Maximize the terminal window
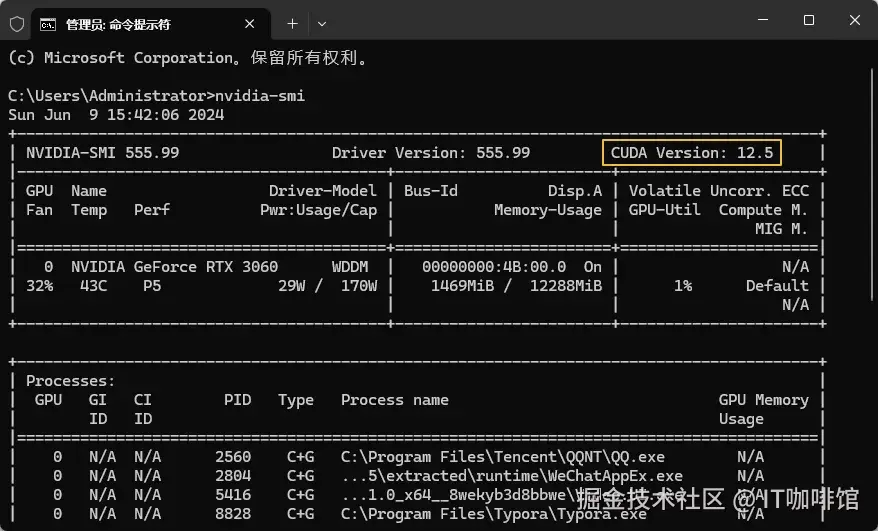Image resolution: width=878 pixels, height=531 pixels. [808, 20]
